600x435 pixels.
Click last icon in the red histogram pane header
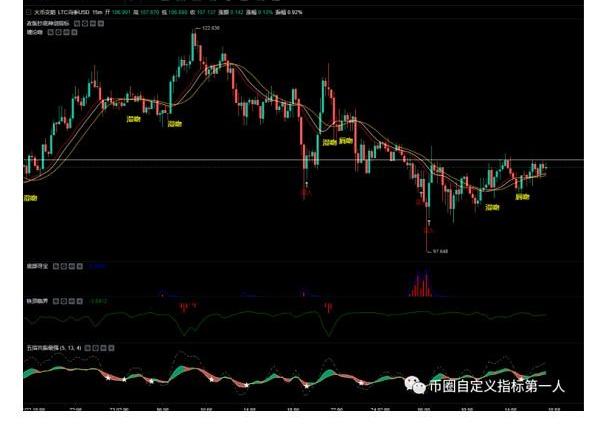(80, 266)
